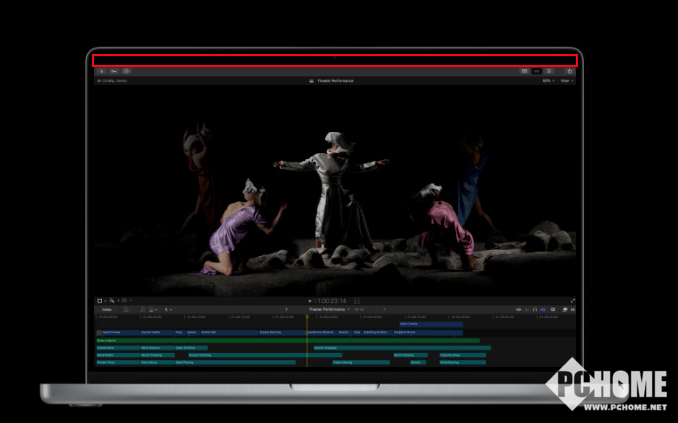Click the Import Media arrow icon

pos(101,71)
